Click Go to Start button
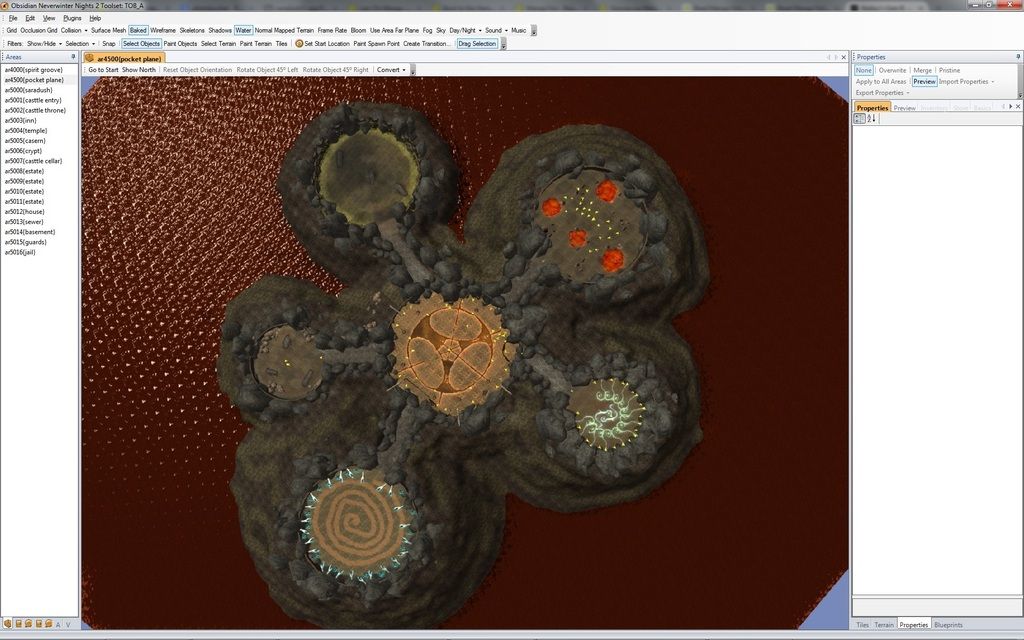Image resolution: width=1024 pixels, height=640 pixels. click(103, 70)
